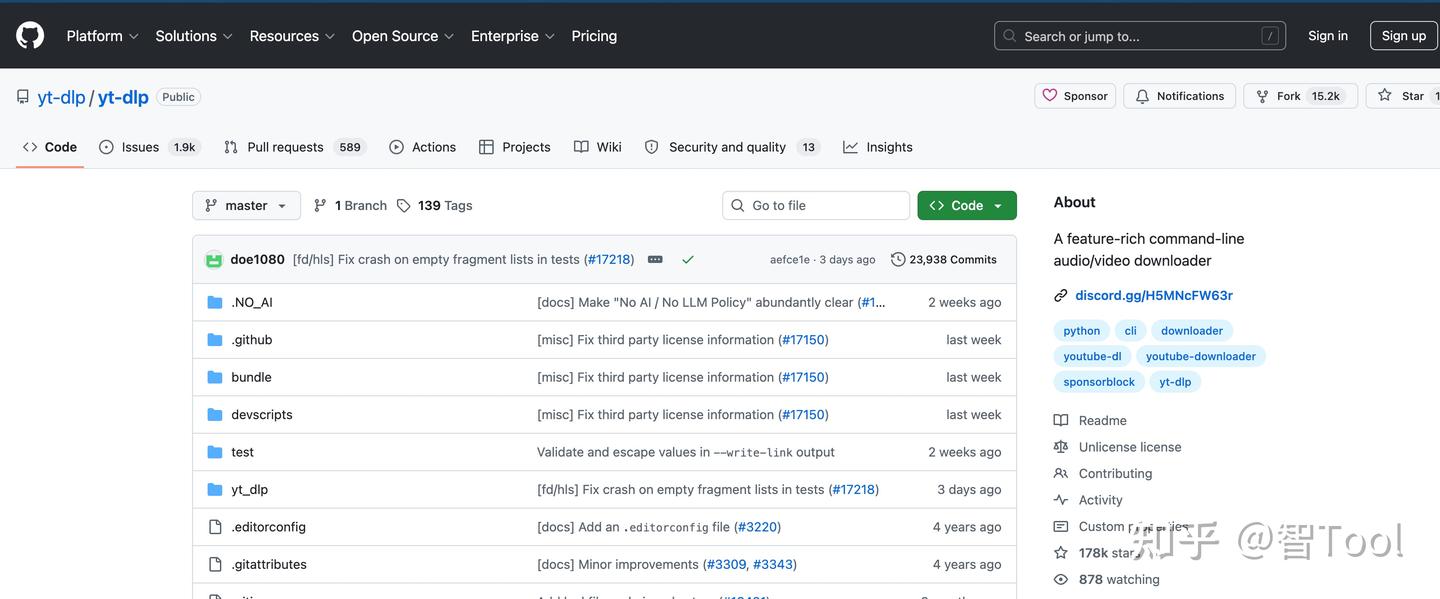Click the .NO_AI folder icon
The height and width of the screenshot is (599, 1440).
pyautogui.click(x=215, y=302)
